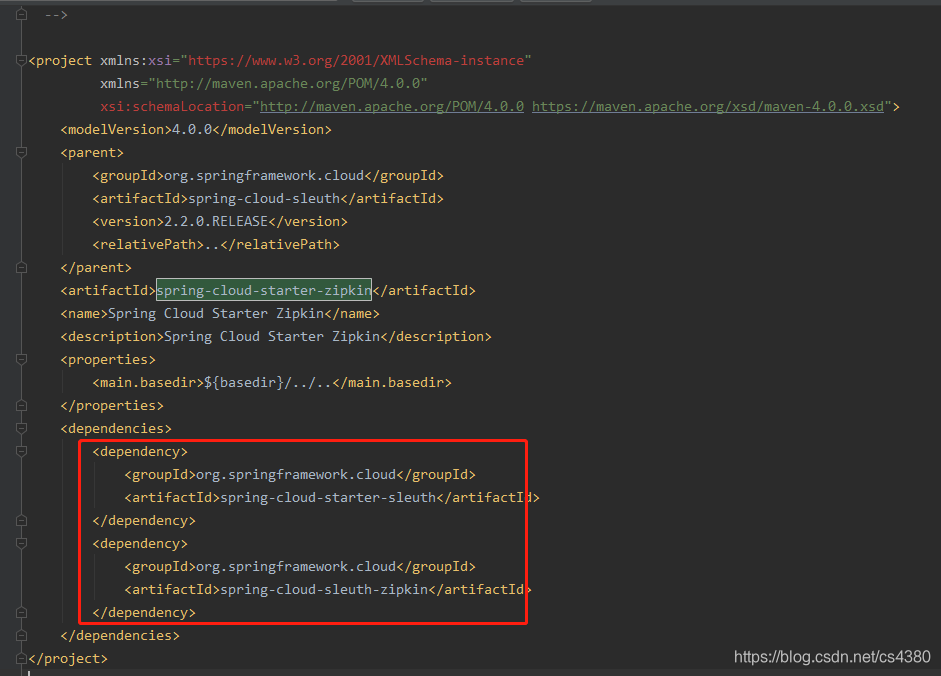Image resolution: width=941 pixels, height=676 pixels.
Task: Fold at the closing </dependencies> tag marker
Action: point(22,636)
